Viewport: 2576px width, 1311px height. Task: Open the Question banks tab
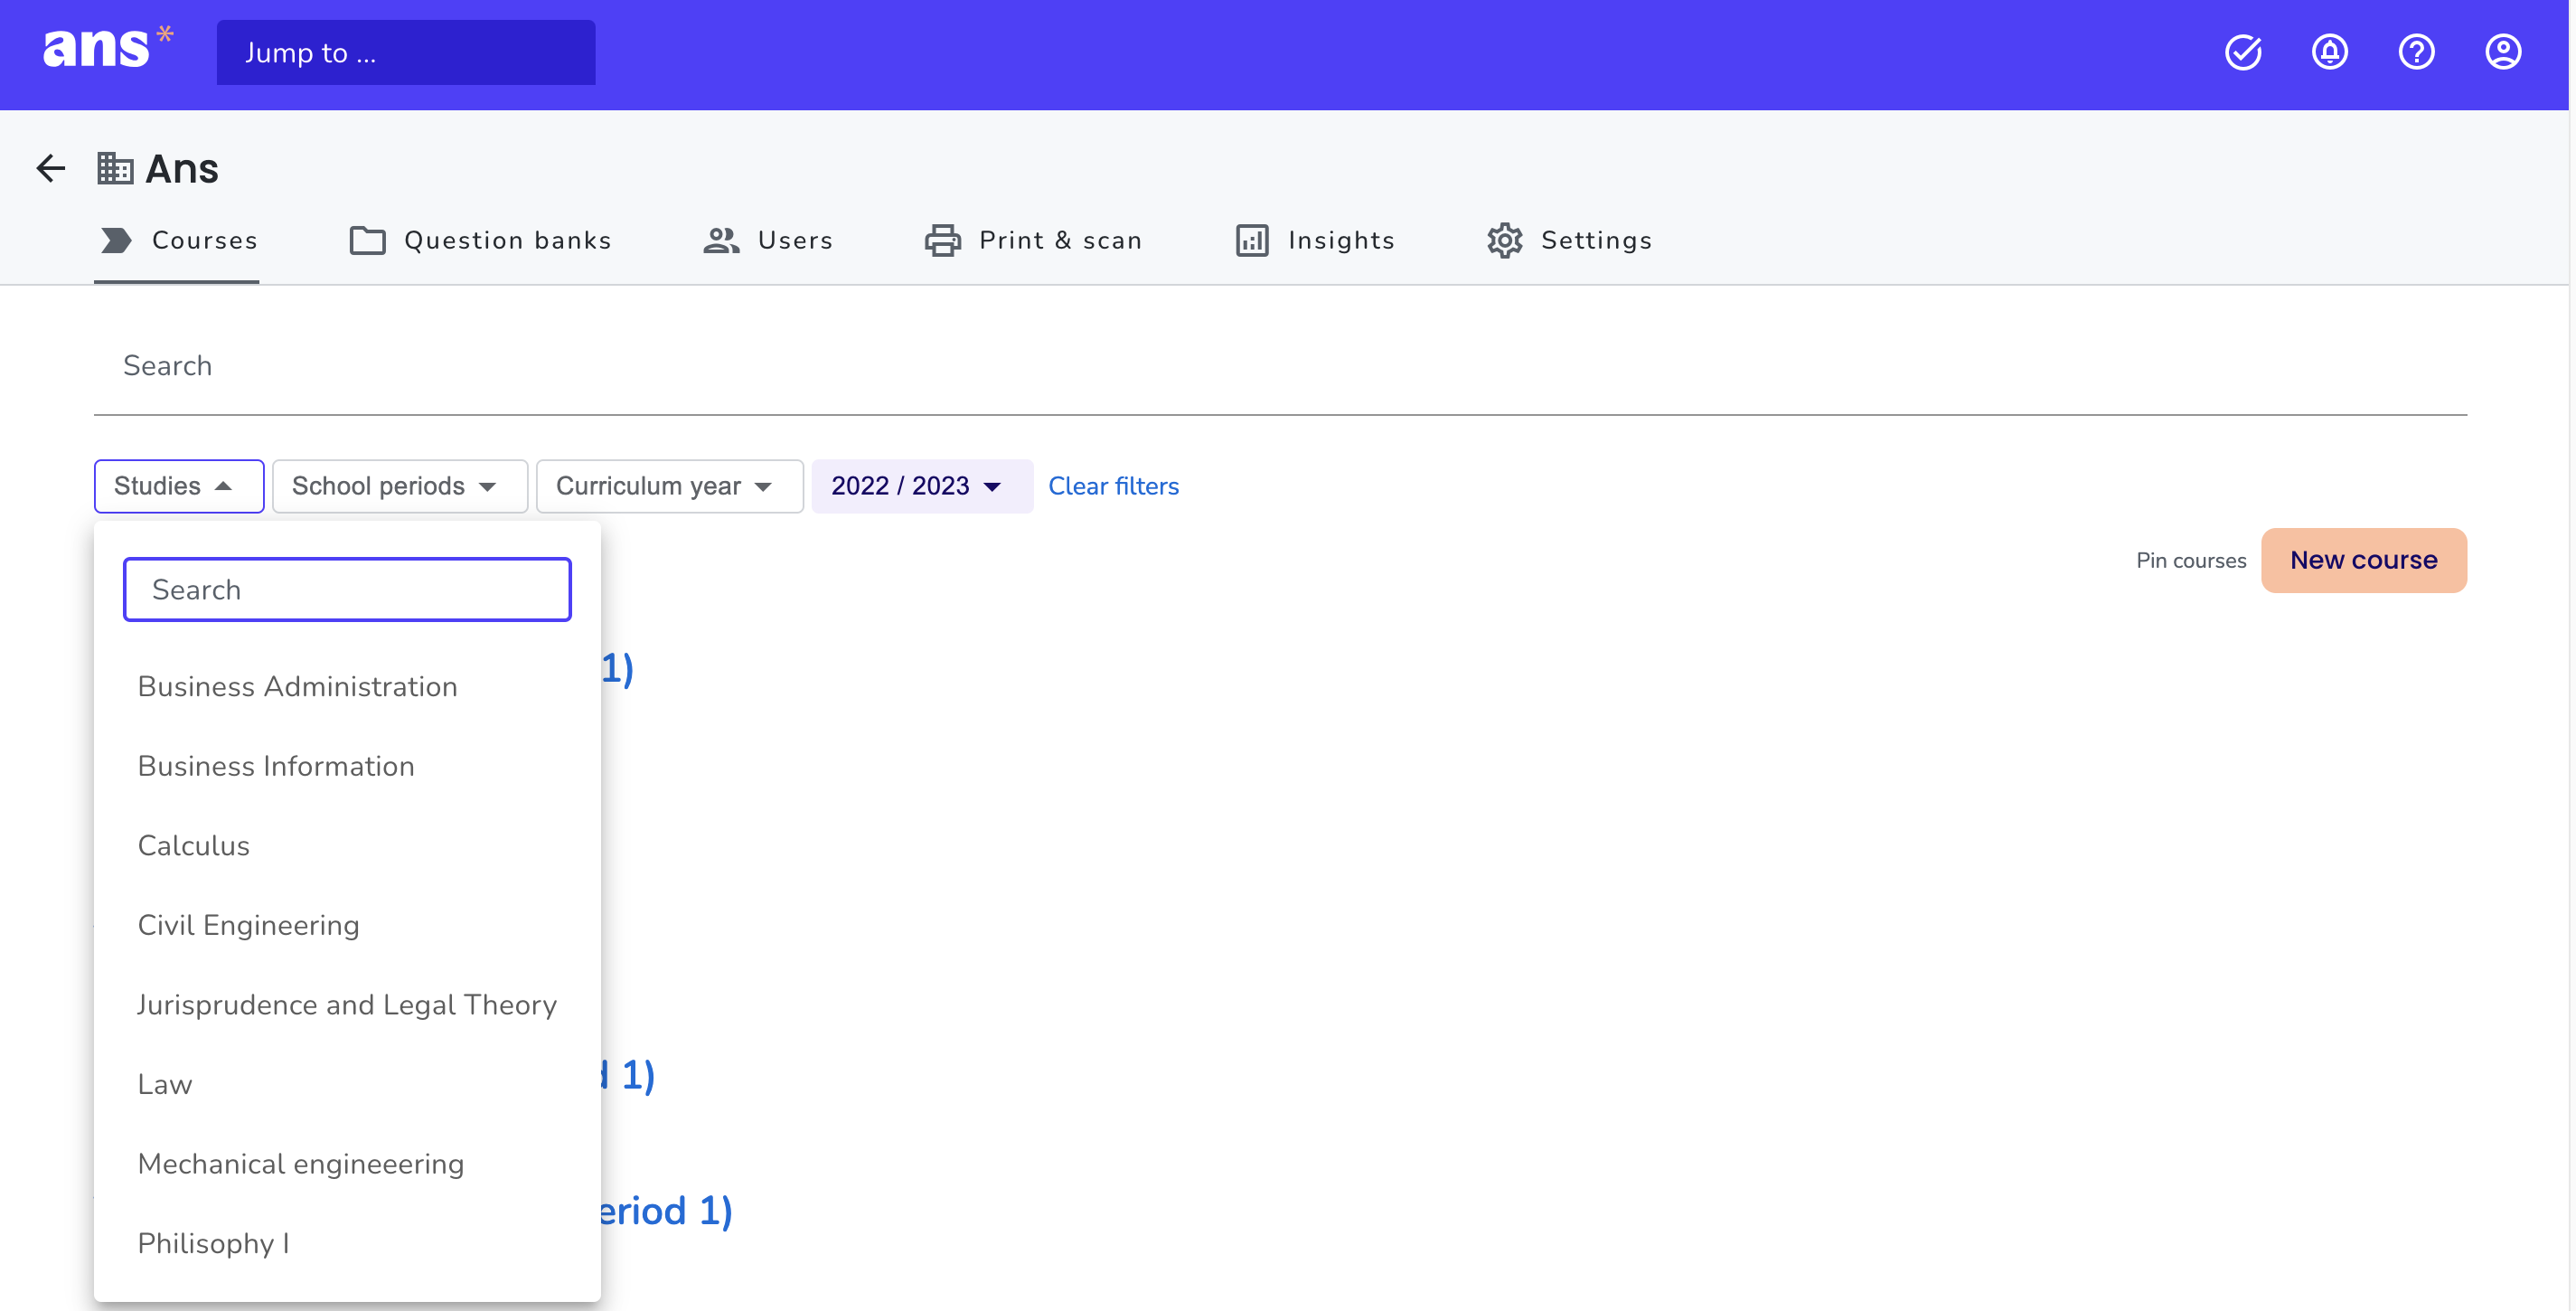pos(480,240)
